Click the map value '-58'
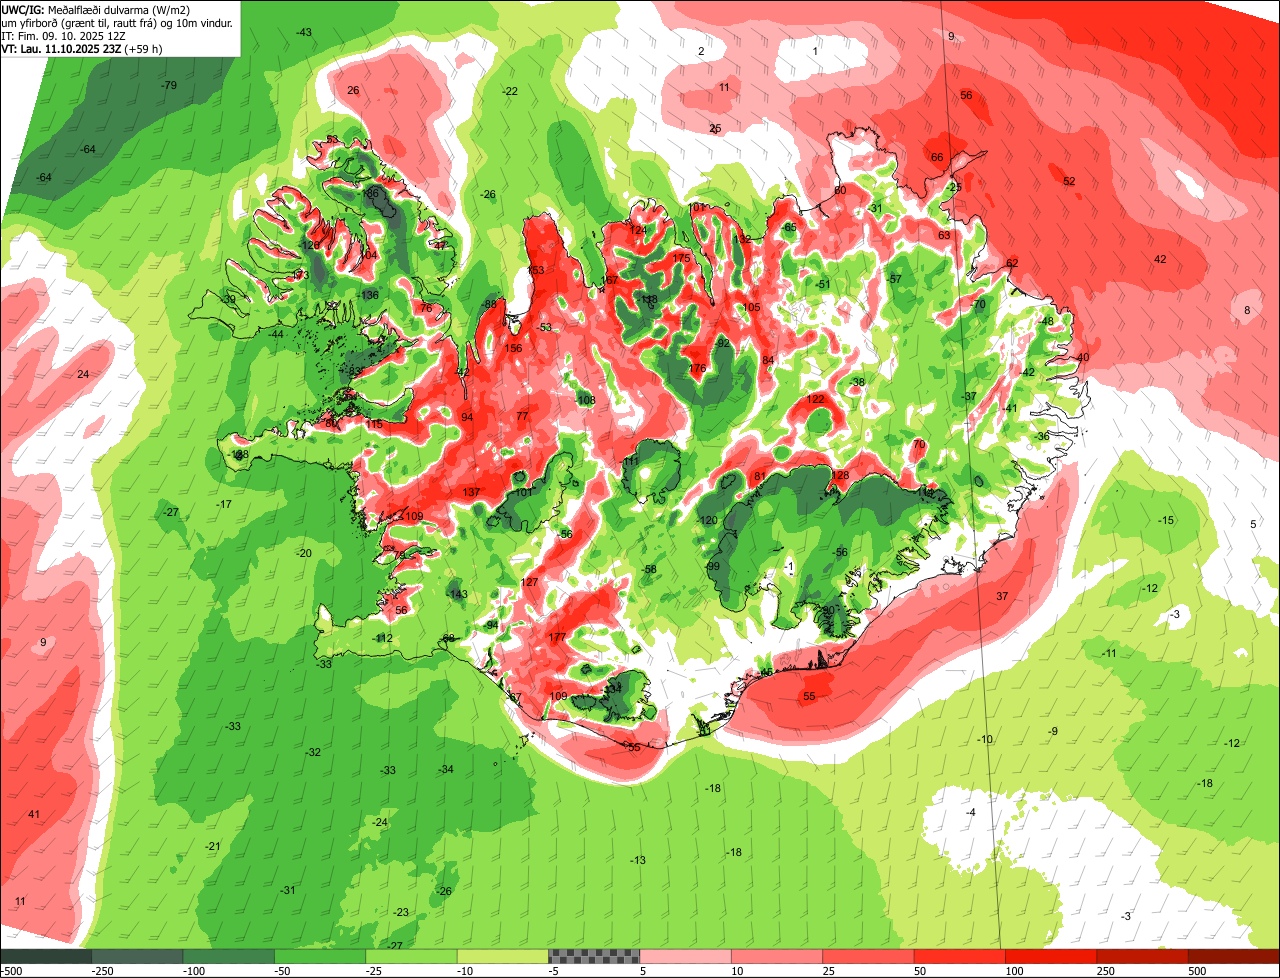 pos(650,569)
